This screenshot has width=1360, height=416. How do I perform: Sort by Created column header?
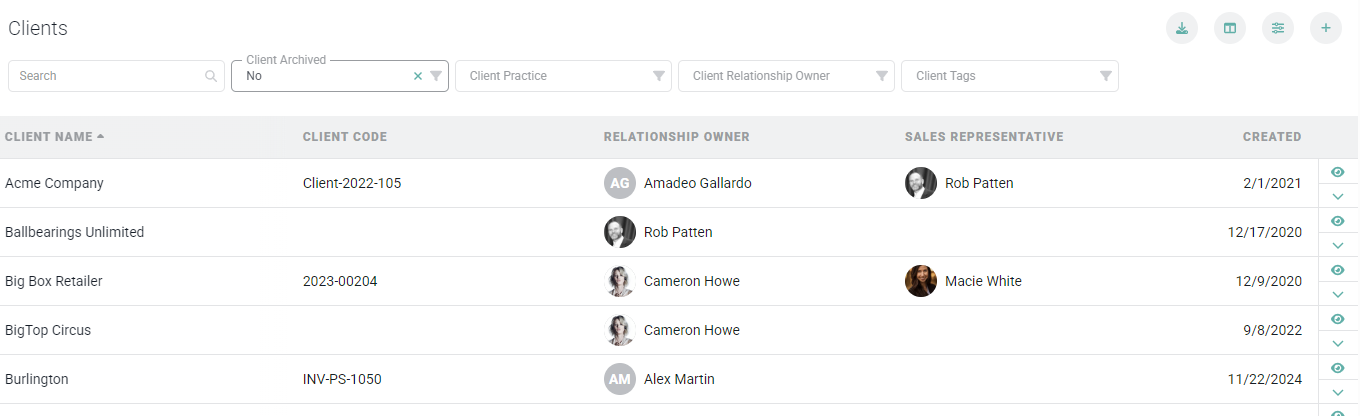1272,137
